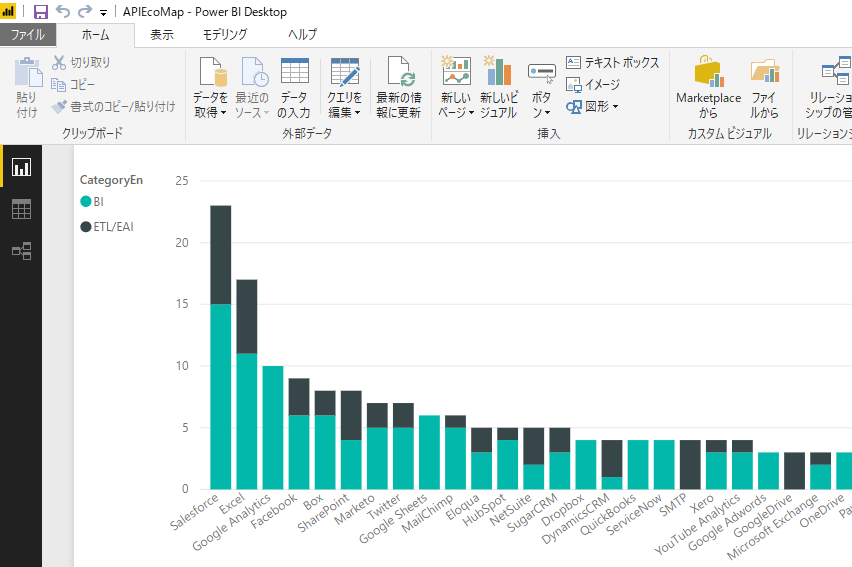852x567 pixels.
Task: Select the NetSuite ETL/EAI dark segment
Action: [x=534, y=446]
